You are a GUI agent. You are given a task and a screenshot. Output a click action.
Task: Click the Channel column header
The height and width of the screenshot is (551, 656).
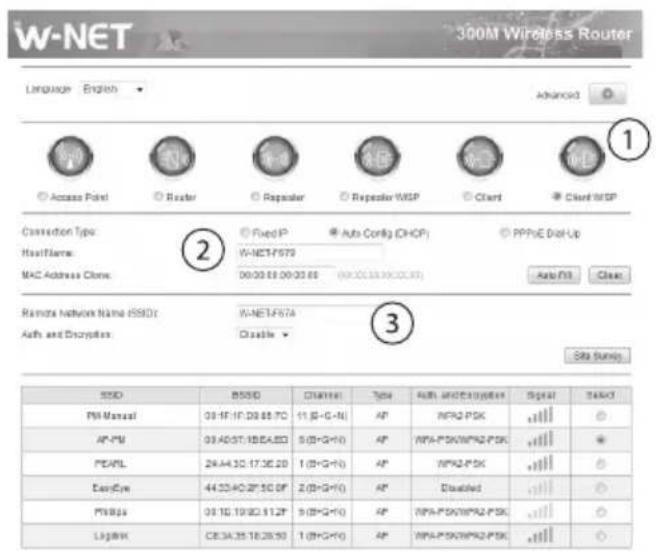323,395
